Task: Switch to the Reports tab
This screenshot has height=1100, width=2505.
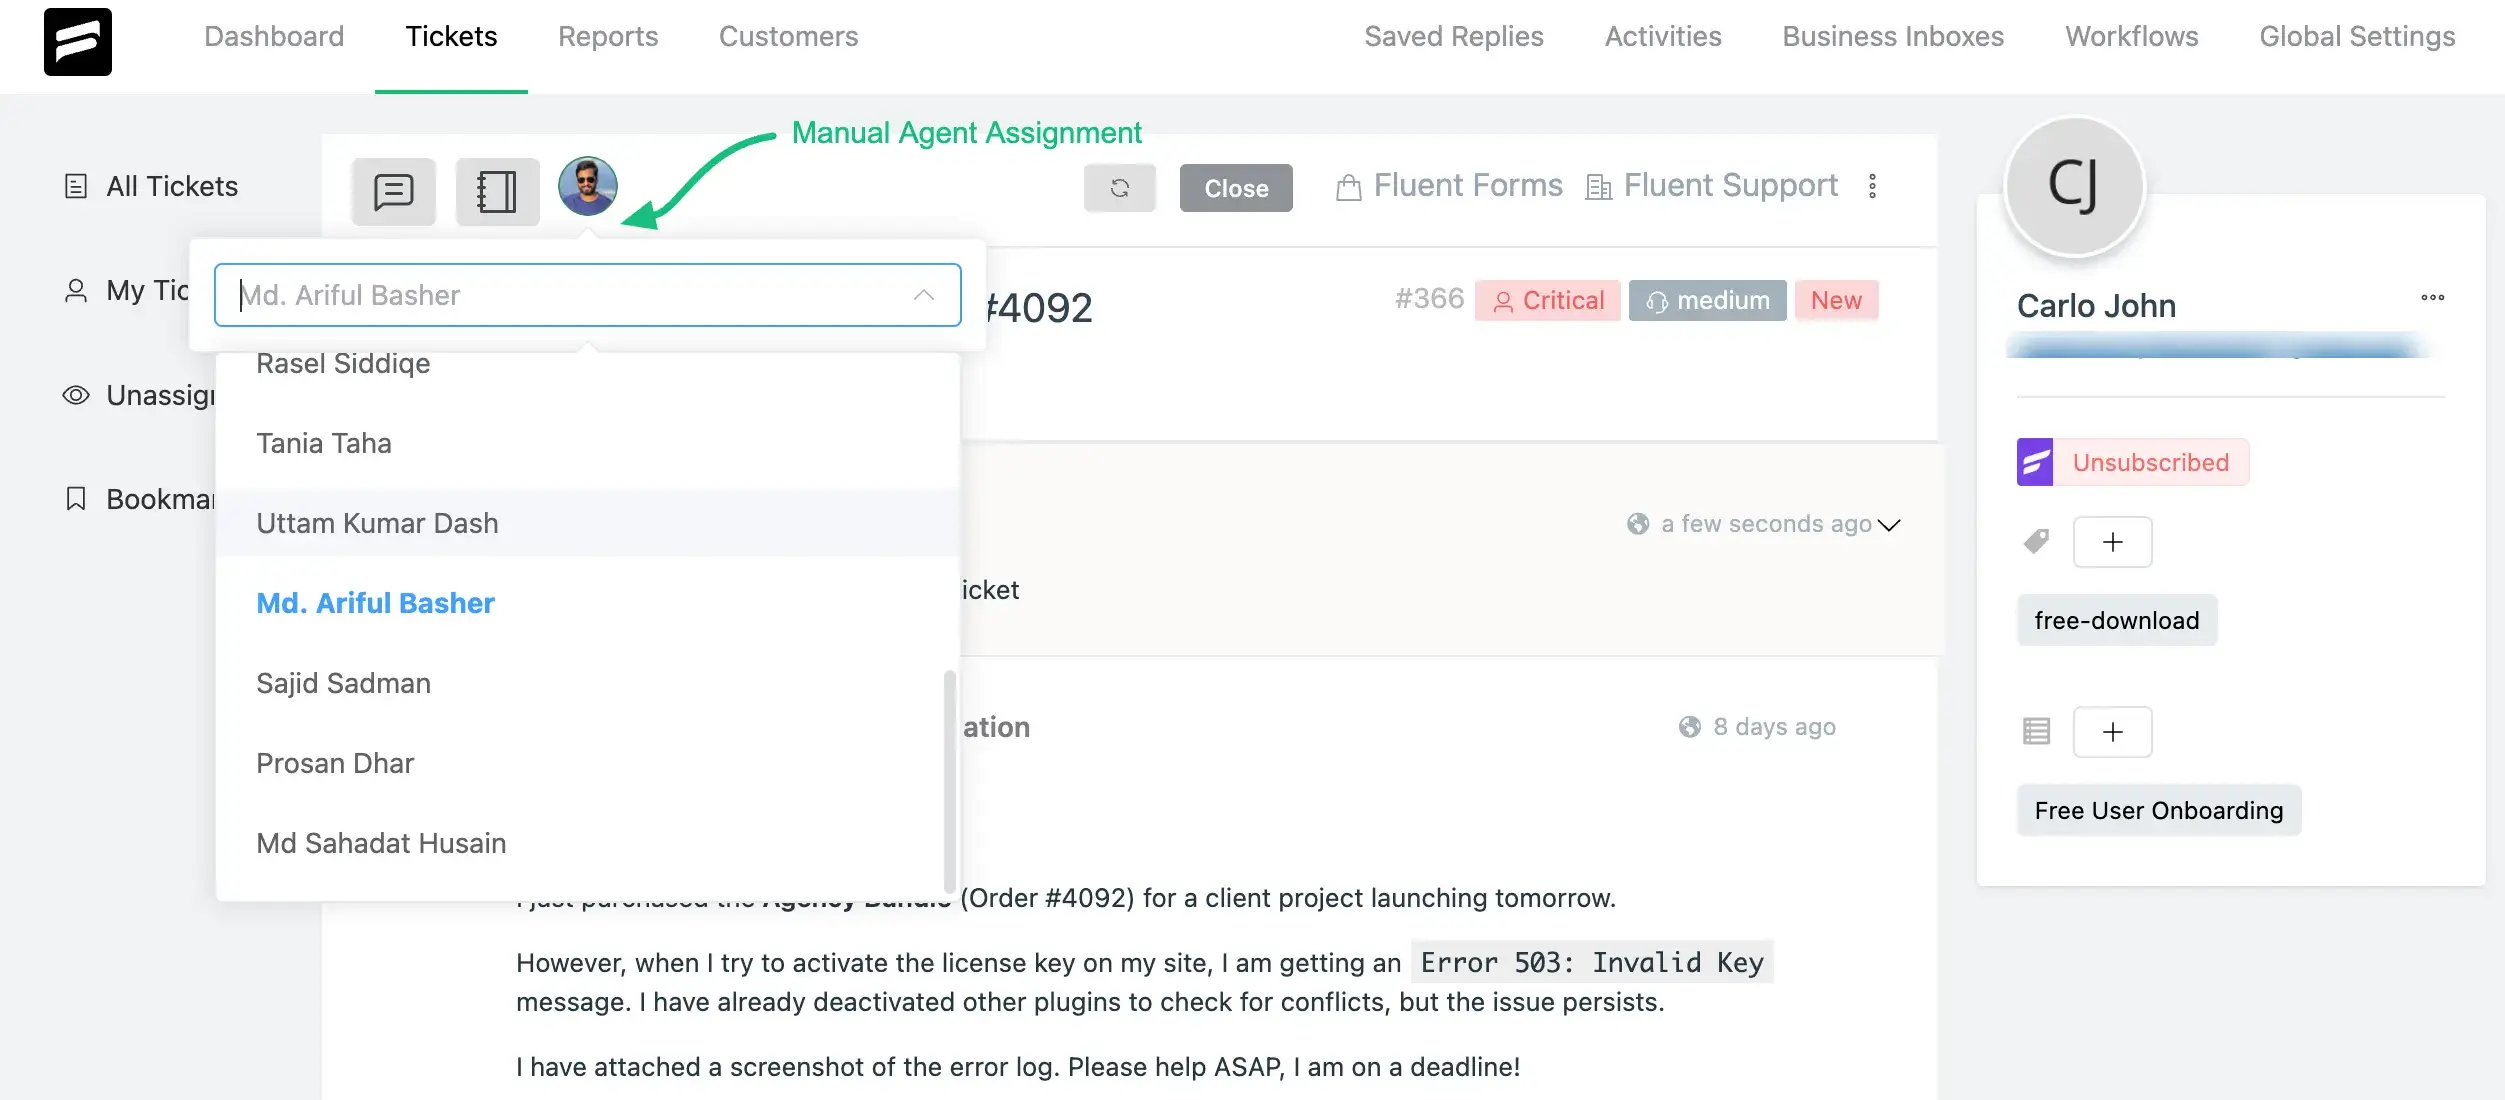Action: coord(608,36)
